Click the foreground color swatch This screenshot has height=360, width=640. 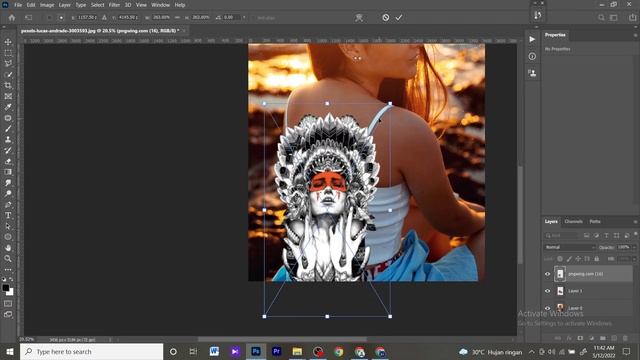click(6, 288)
